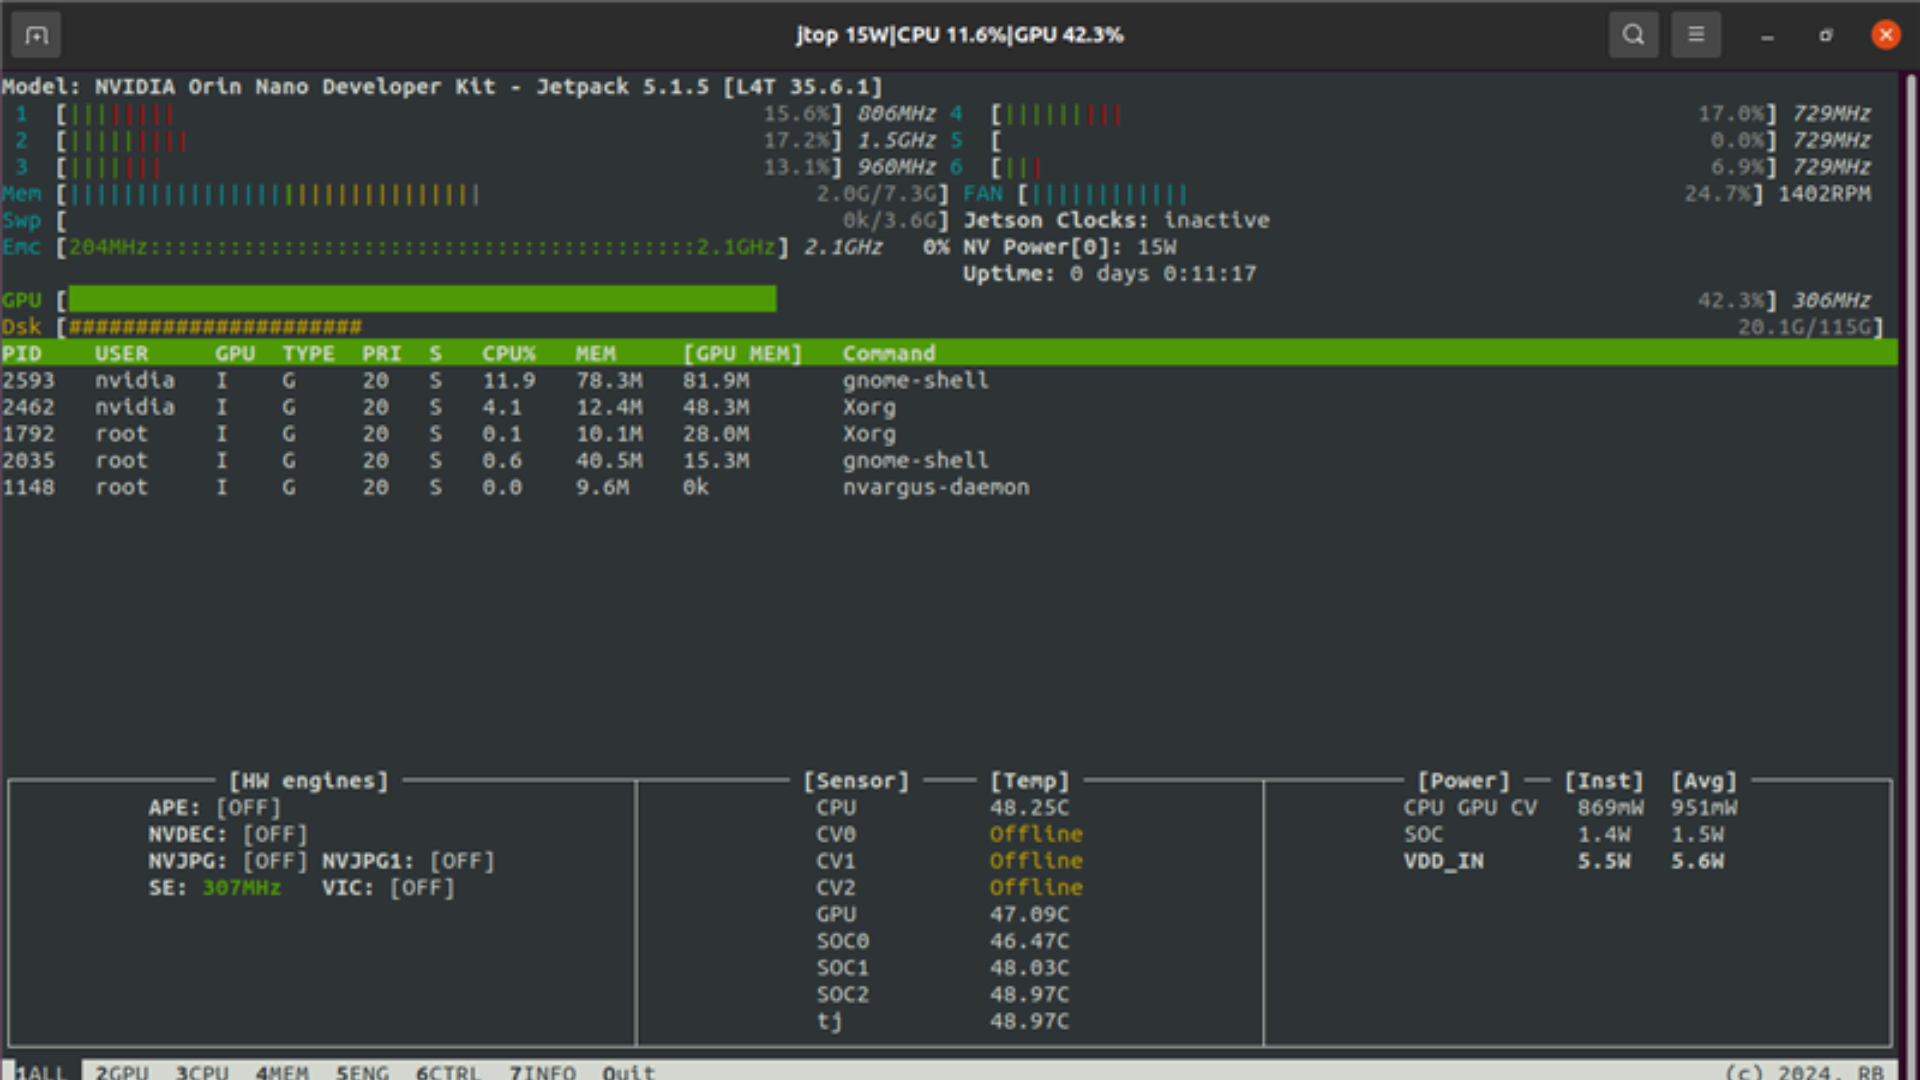Close the jtop terminal window
The image size is (1920, 1080).
(x=1886, y=35)
